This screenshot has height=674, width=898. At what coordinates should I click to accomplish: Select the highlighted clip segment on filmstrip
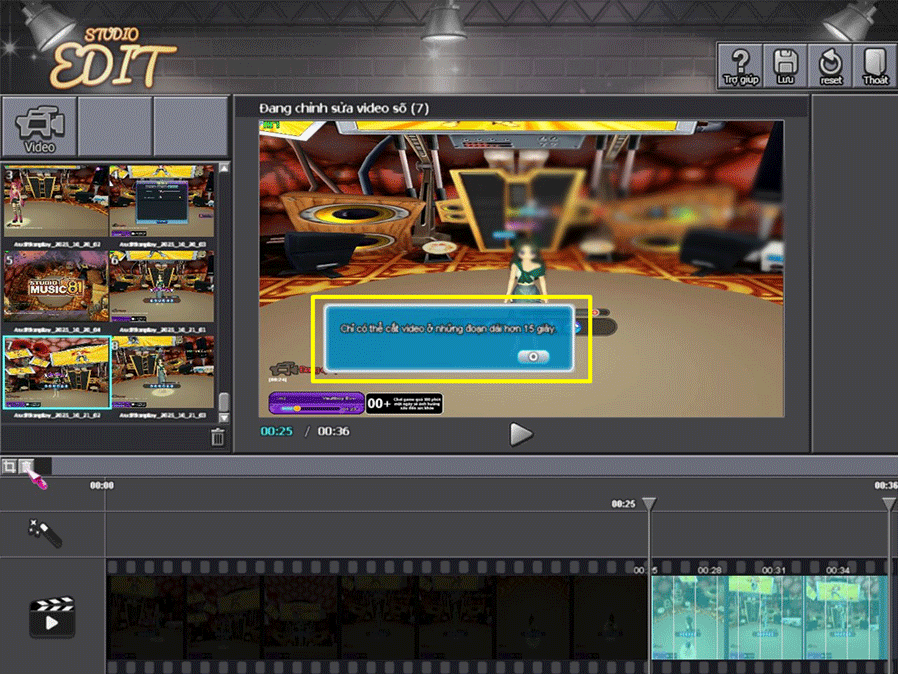point(768,617)
